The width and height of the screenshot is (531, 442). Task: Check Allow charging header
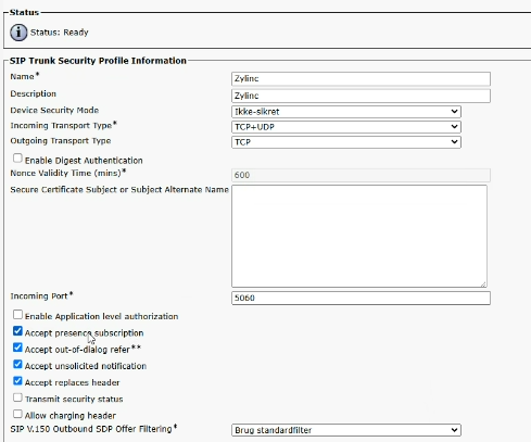pos(18,414)
